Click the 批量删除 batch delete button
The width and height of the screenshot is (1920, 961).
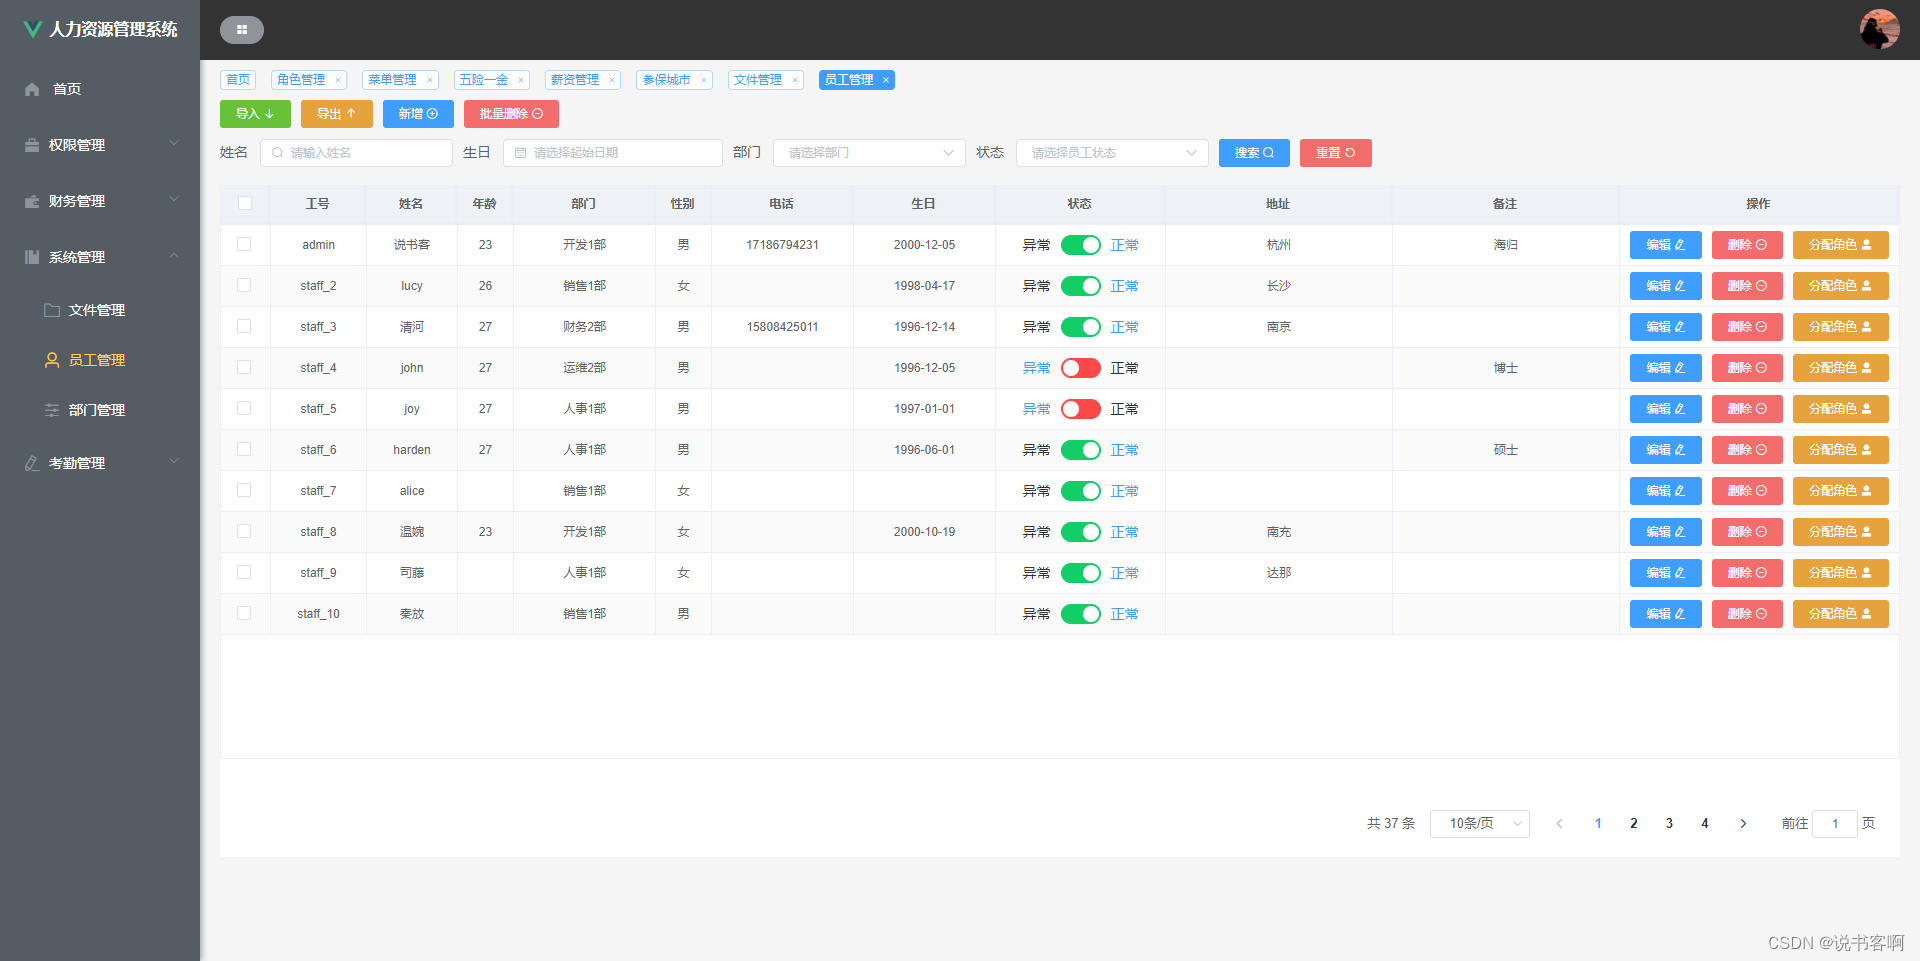pyautogui.click(x=511, y=114)
